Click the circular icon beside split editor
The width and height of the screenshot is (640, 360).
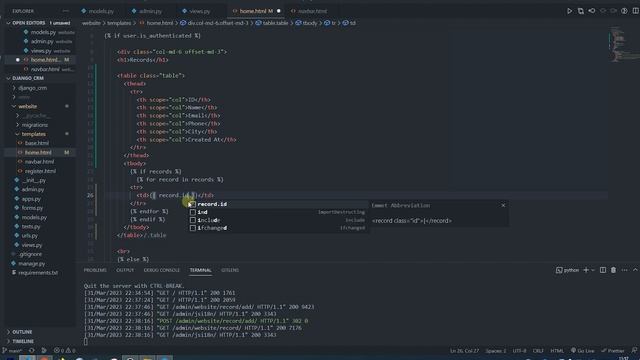[x=624, y=11]
